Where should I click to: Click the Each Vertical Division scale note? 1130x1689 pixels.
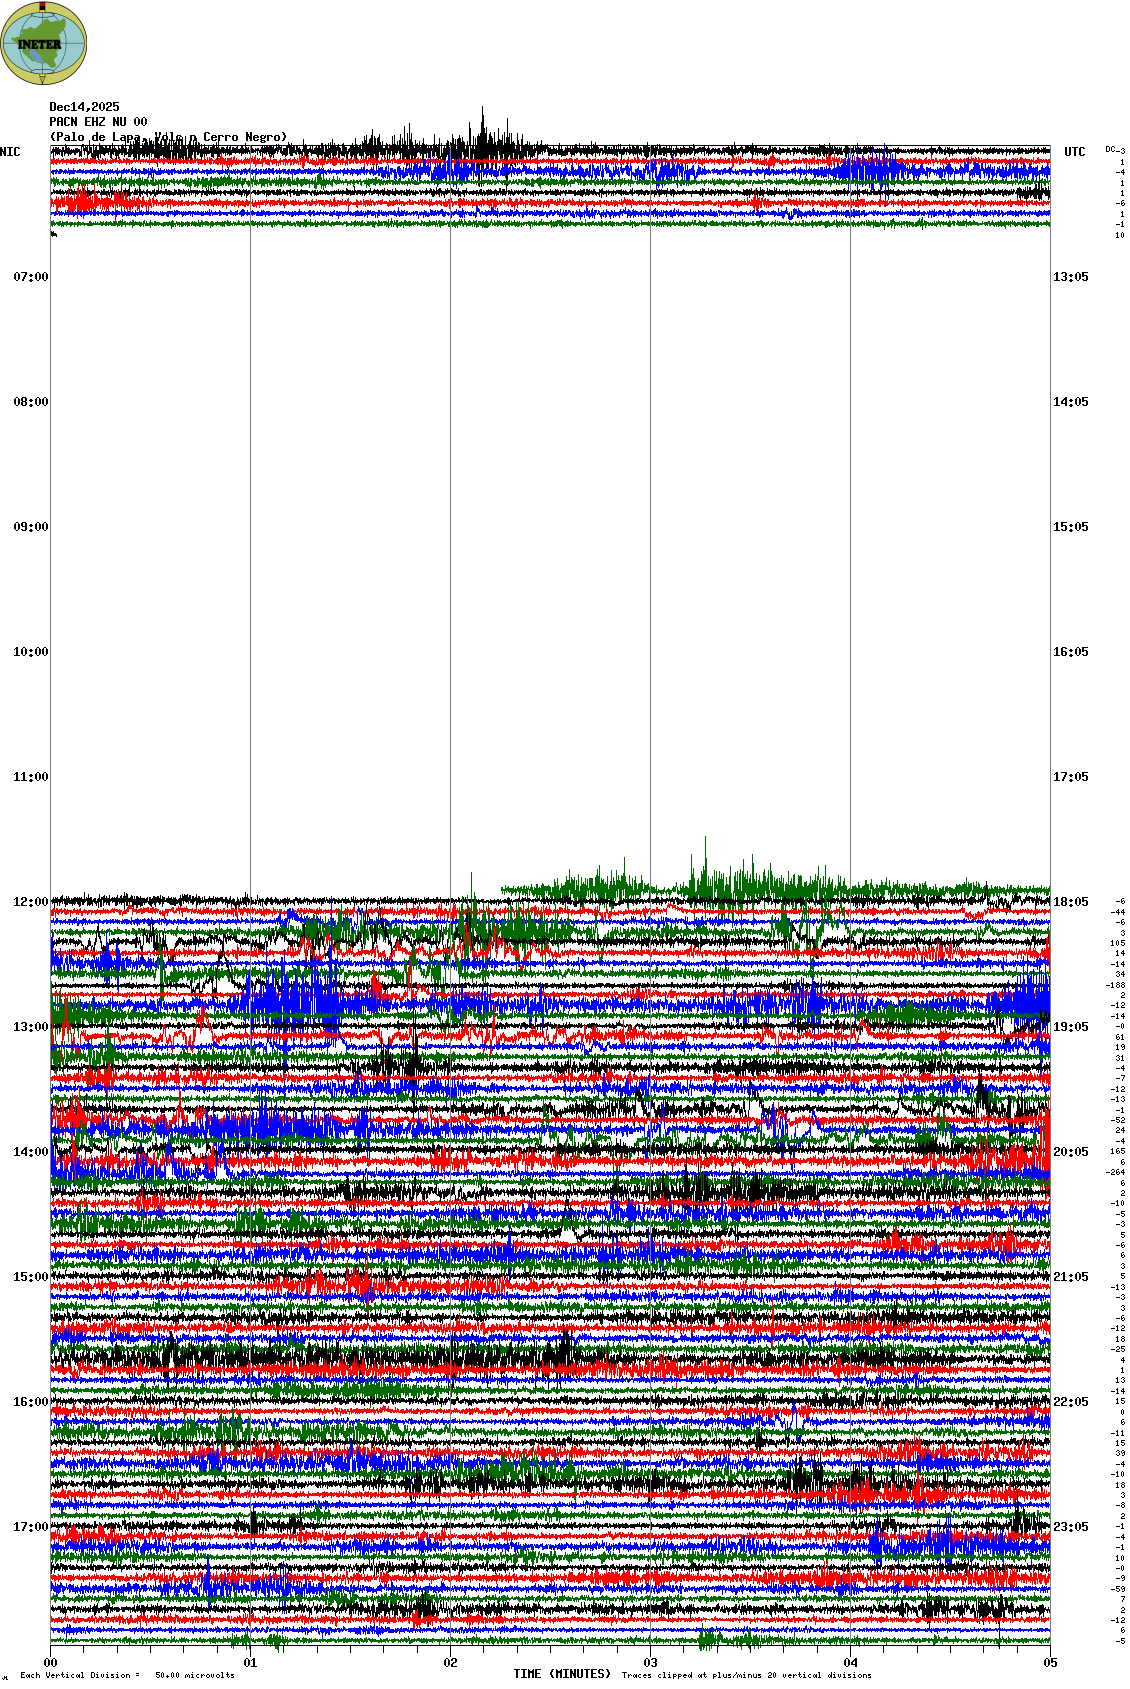tap(127, 1675)
